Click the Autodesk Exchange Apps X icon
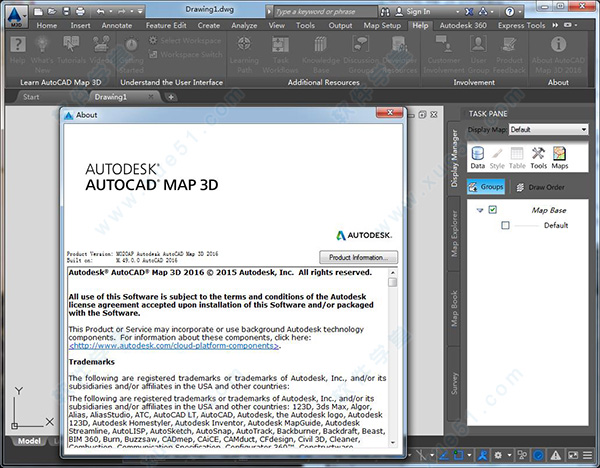This screenshot has width=600, height=468. tap(469, 12)
